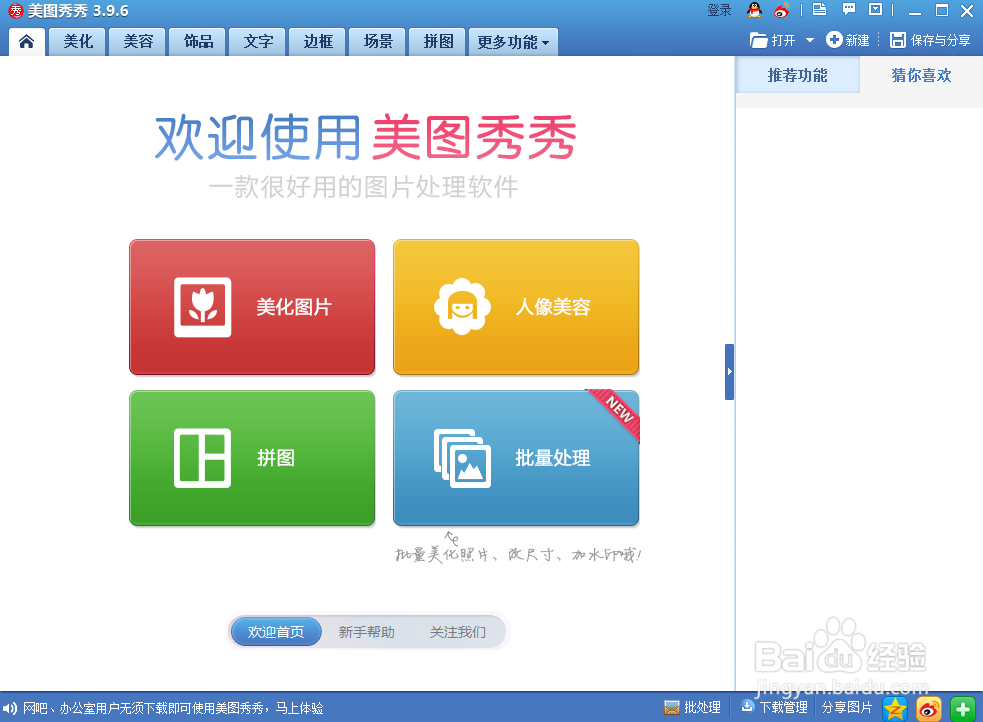Open the feedback chat bubble icon

(x=849, y=9)
